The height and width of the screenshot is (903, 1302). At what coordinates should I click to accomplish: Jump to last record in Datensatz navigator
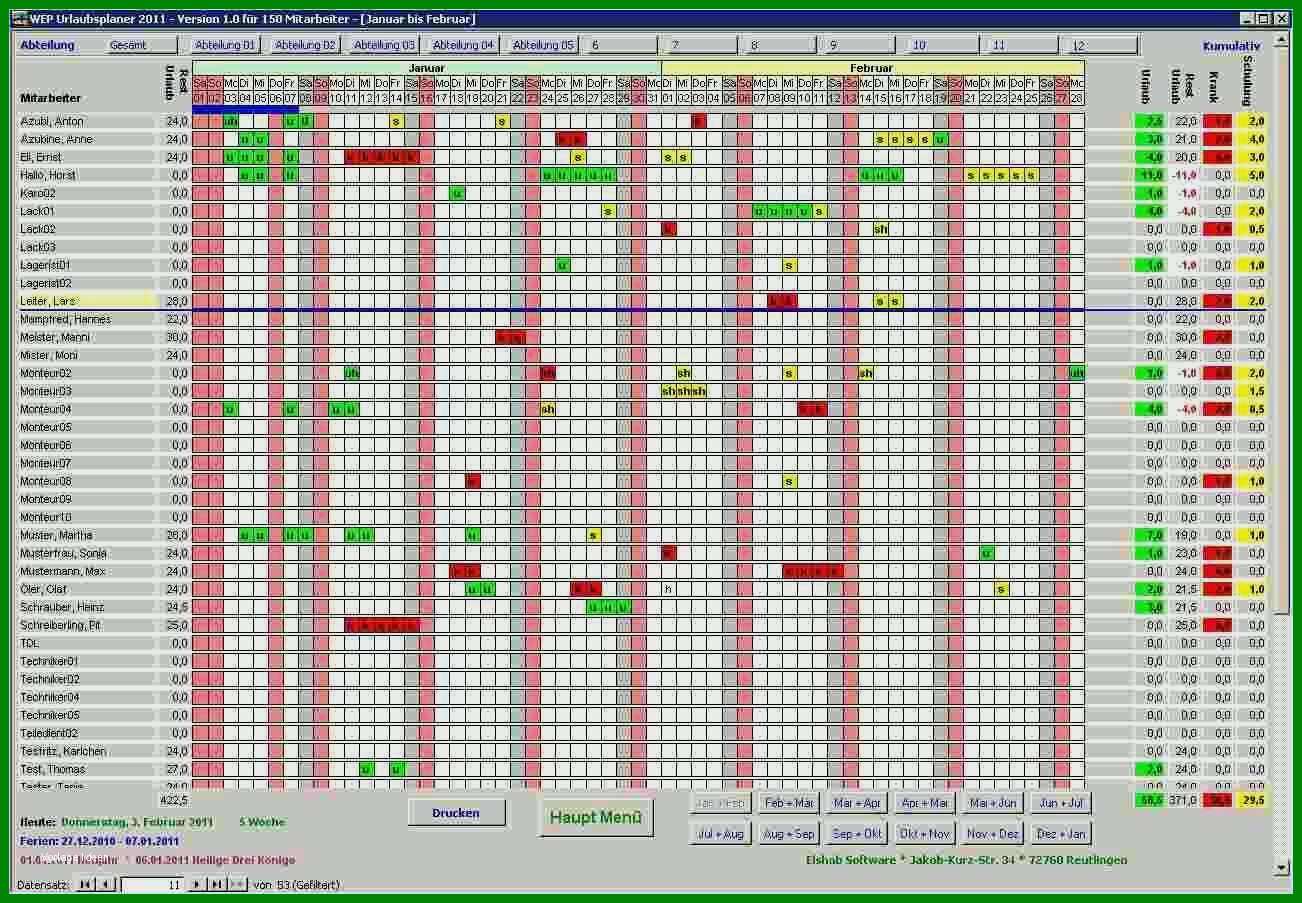coord(217,884)
